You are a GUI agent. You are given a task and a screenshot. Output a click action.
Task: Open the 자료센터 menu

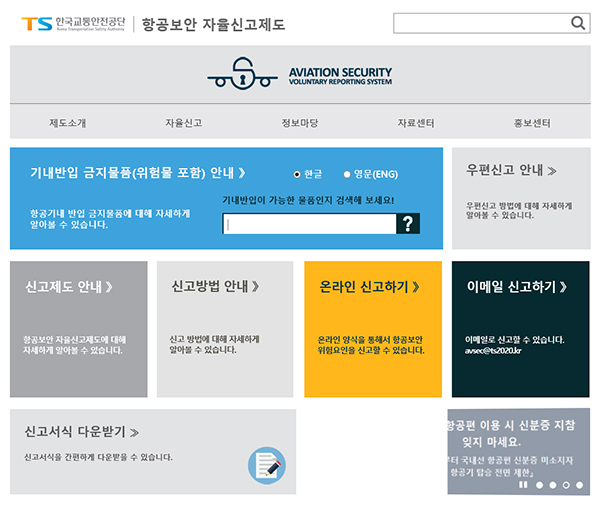[415, 123]
